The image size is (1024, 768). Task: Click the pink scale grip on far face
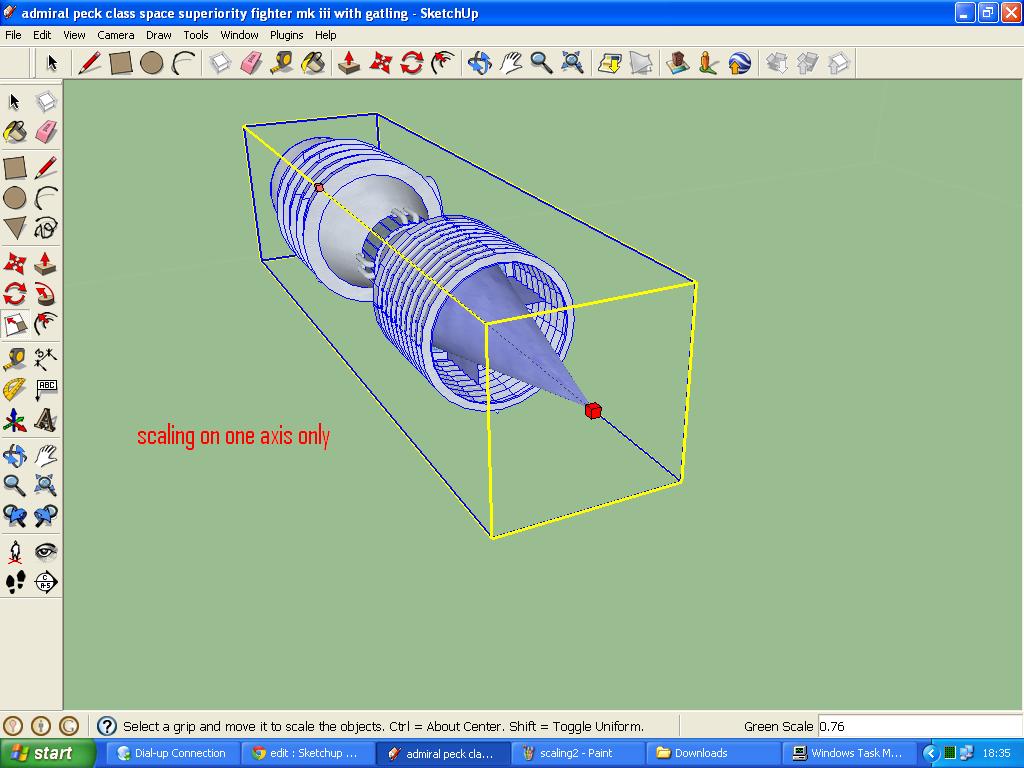[319, 187]
